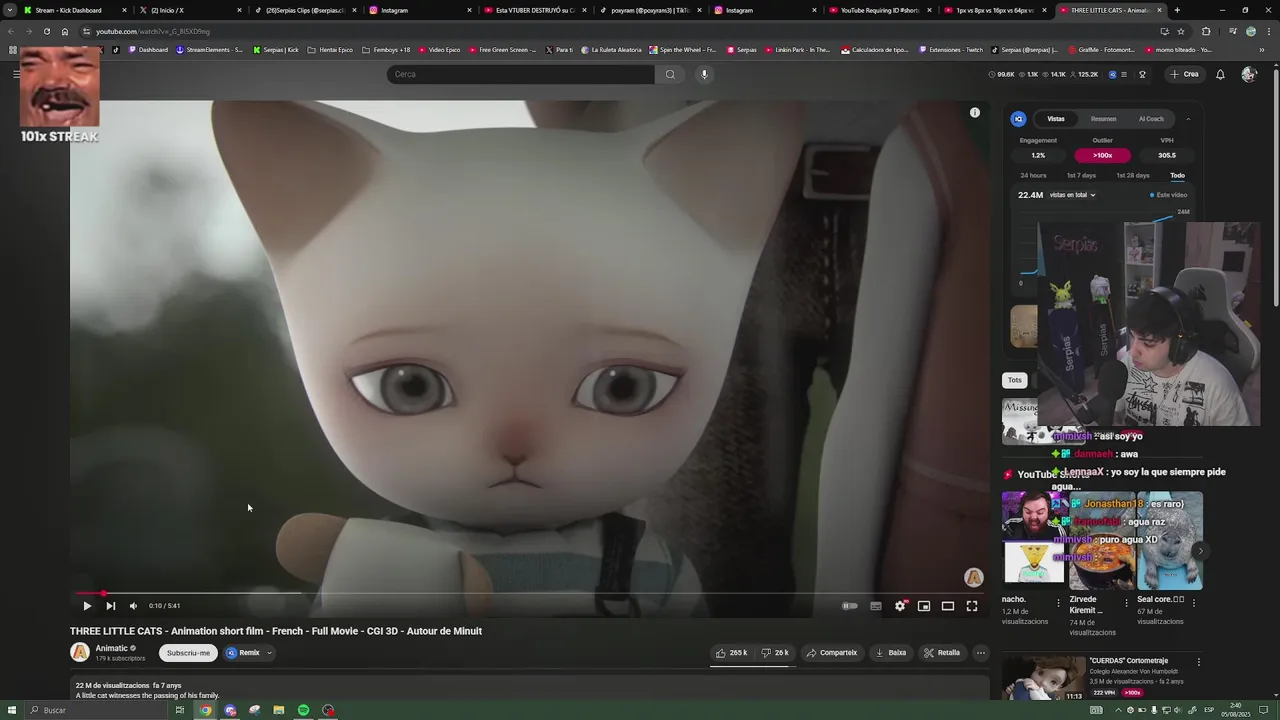The width and height of the screenshot is (1280, 720).
Task: Open the Windows Start menu
Action: click(x=12, y=710)
